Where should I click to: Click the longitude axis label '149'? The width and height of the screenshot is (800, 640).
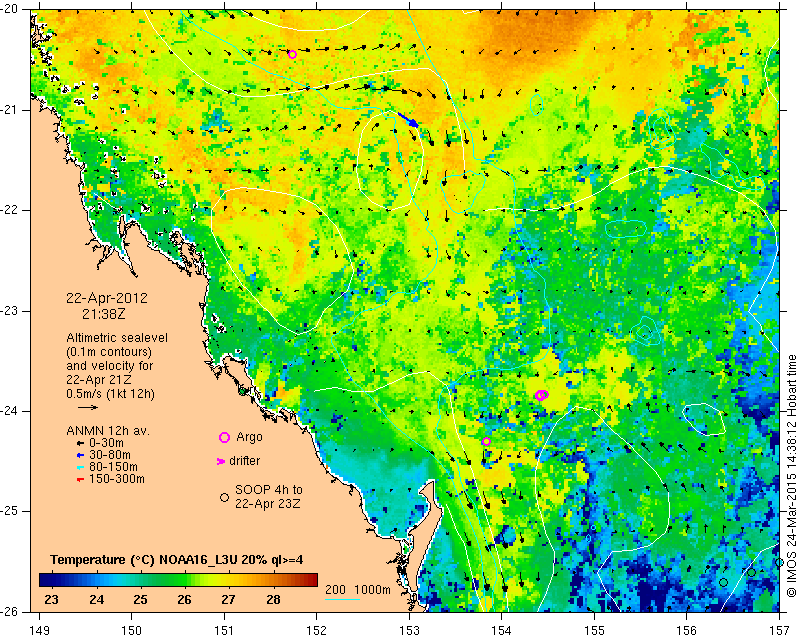coord(40,631)
